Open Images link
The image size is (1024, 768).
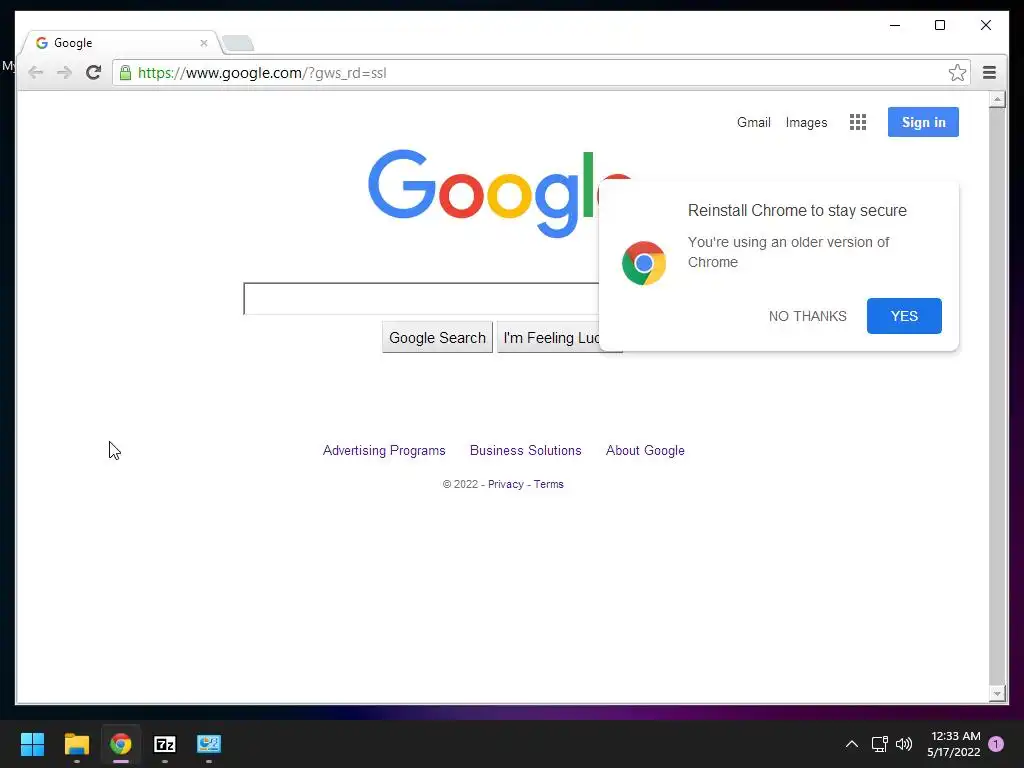coord(806,122)
